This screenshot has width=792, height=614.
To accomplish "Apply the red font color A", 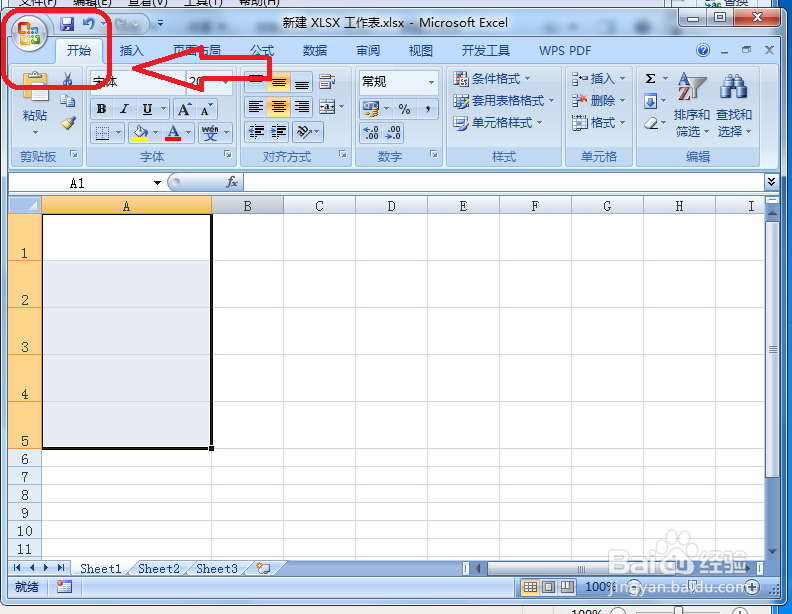I will click(x=173, y=133).
